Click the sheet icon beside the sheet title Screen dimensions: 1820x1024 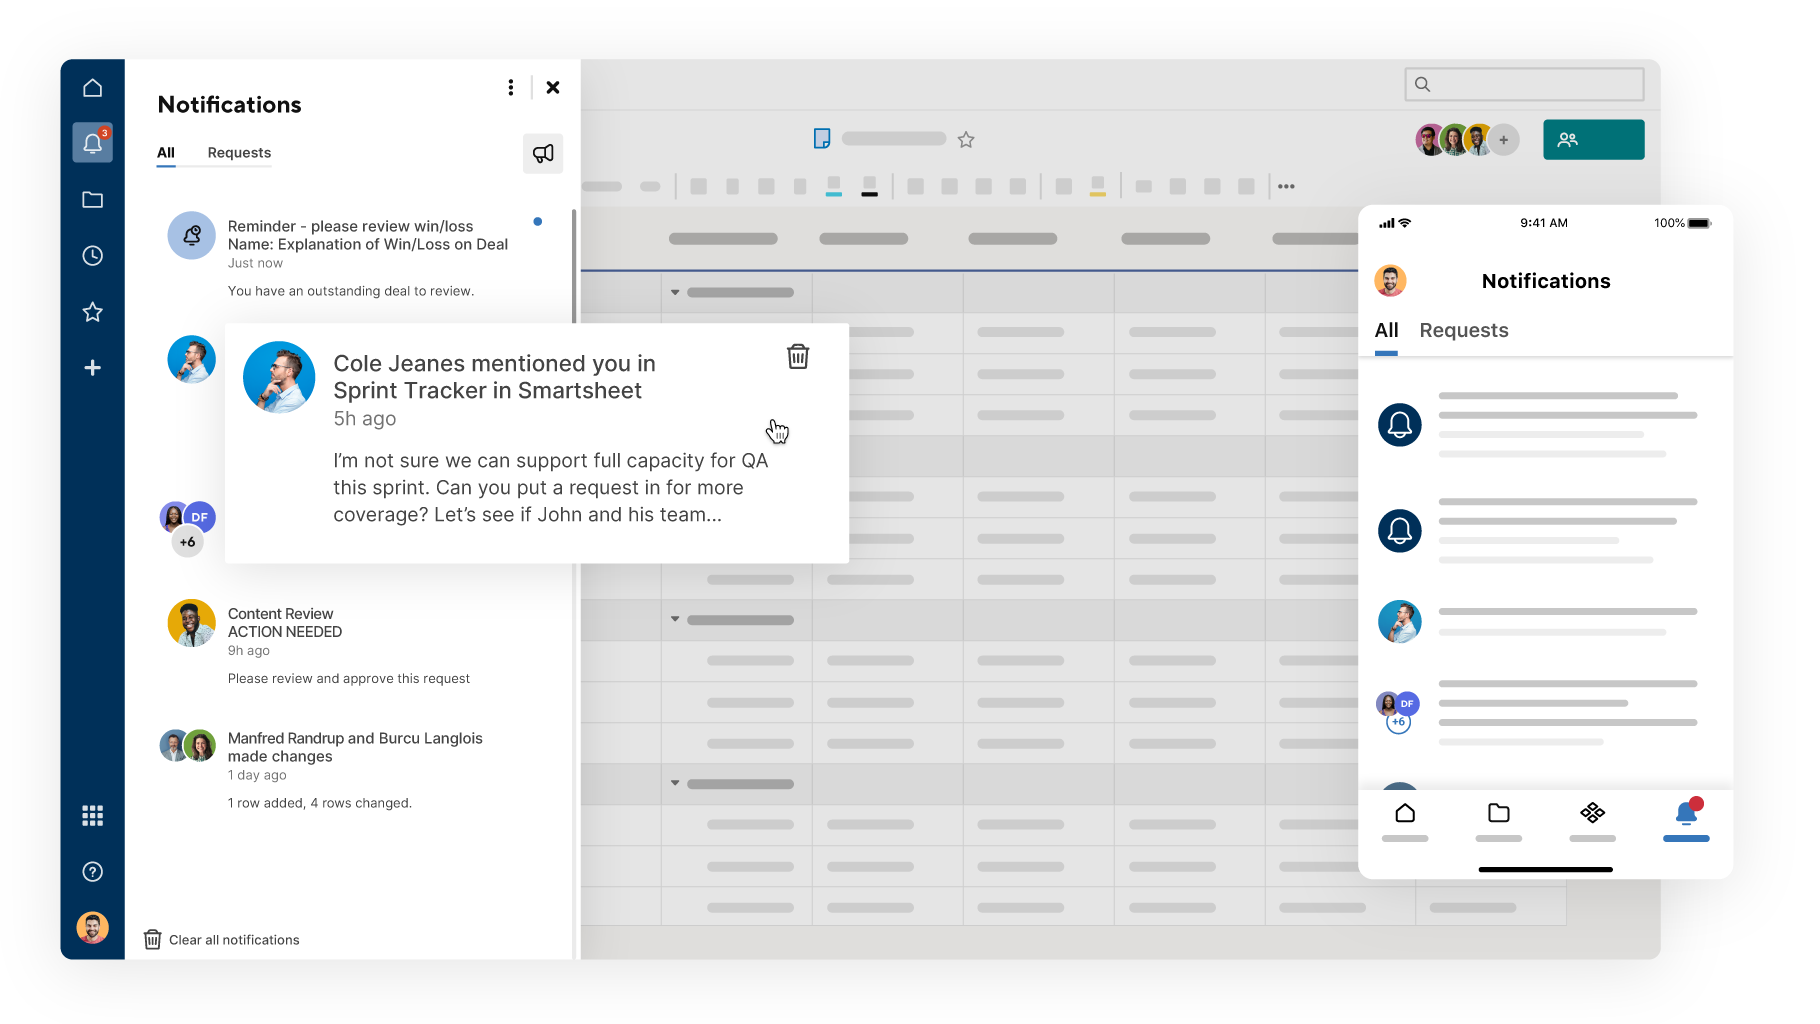[822, 139]
